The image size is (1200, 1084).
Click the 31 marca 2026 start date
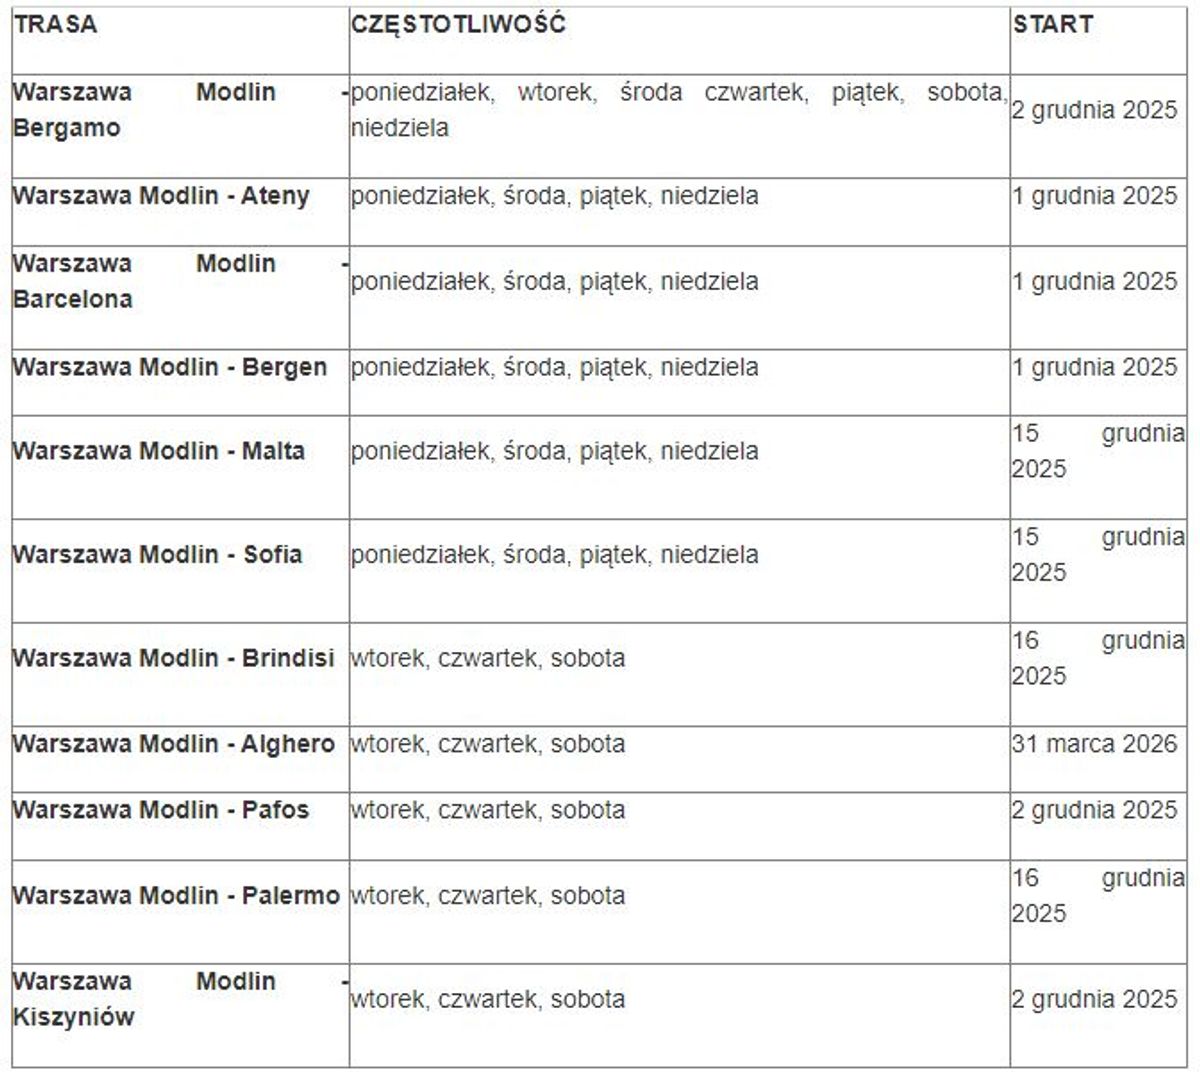(1094, 745)
